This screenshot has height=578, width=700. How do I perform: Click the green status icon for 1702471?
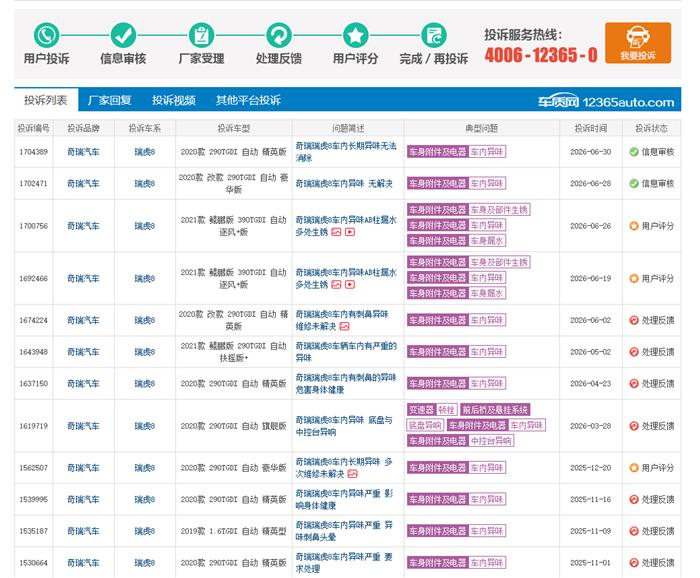(x=634, y=183)
